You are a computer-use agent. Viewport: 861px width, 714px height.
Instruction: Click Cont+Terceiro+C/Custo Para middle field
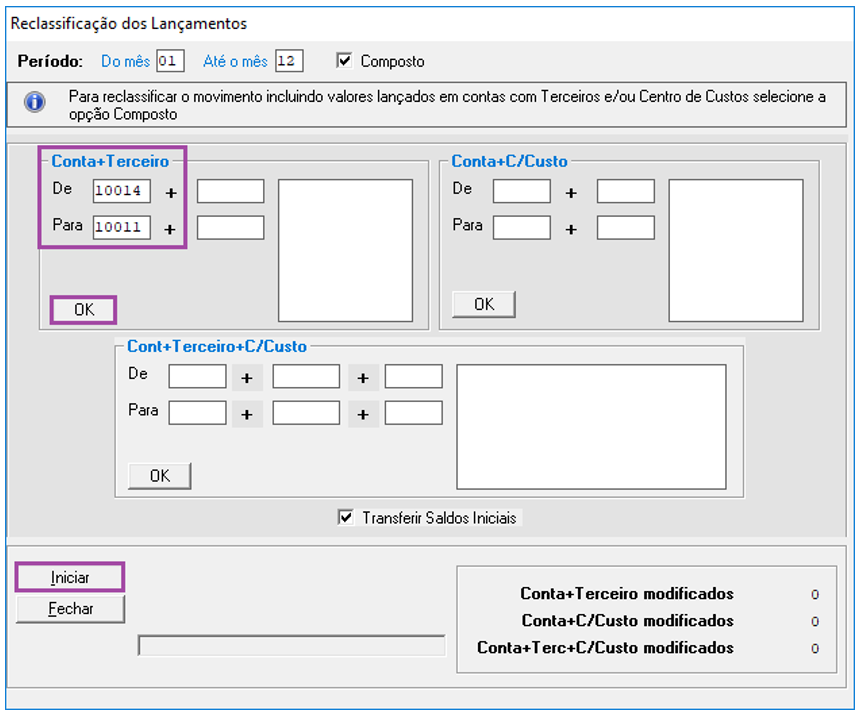click(306, 412)
